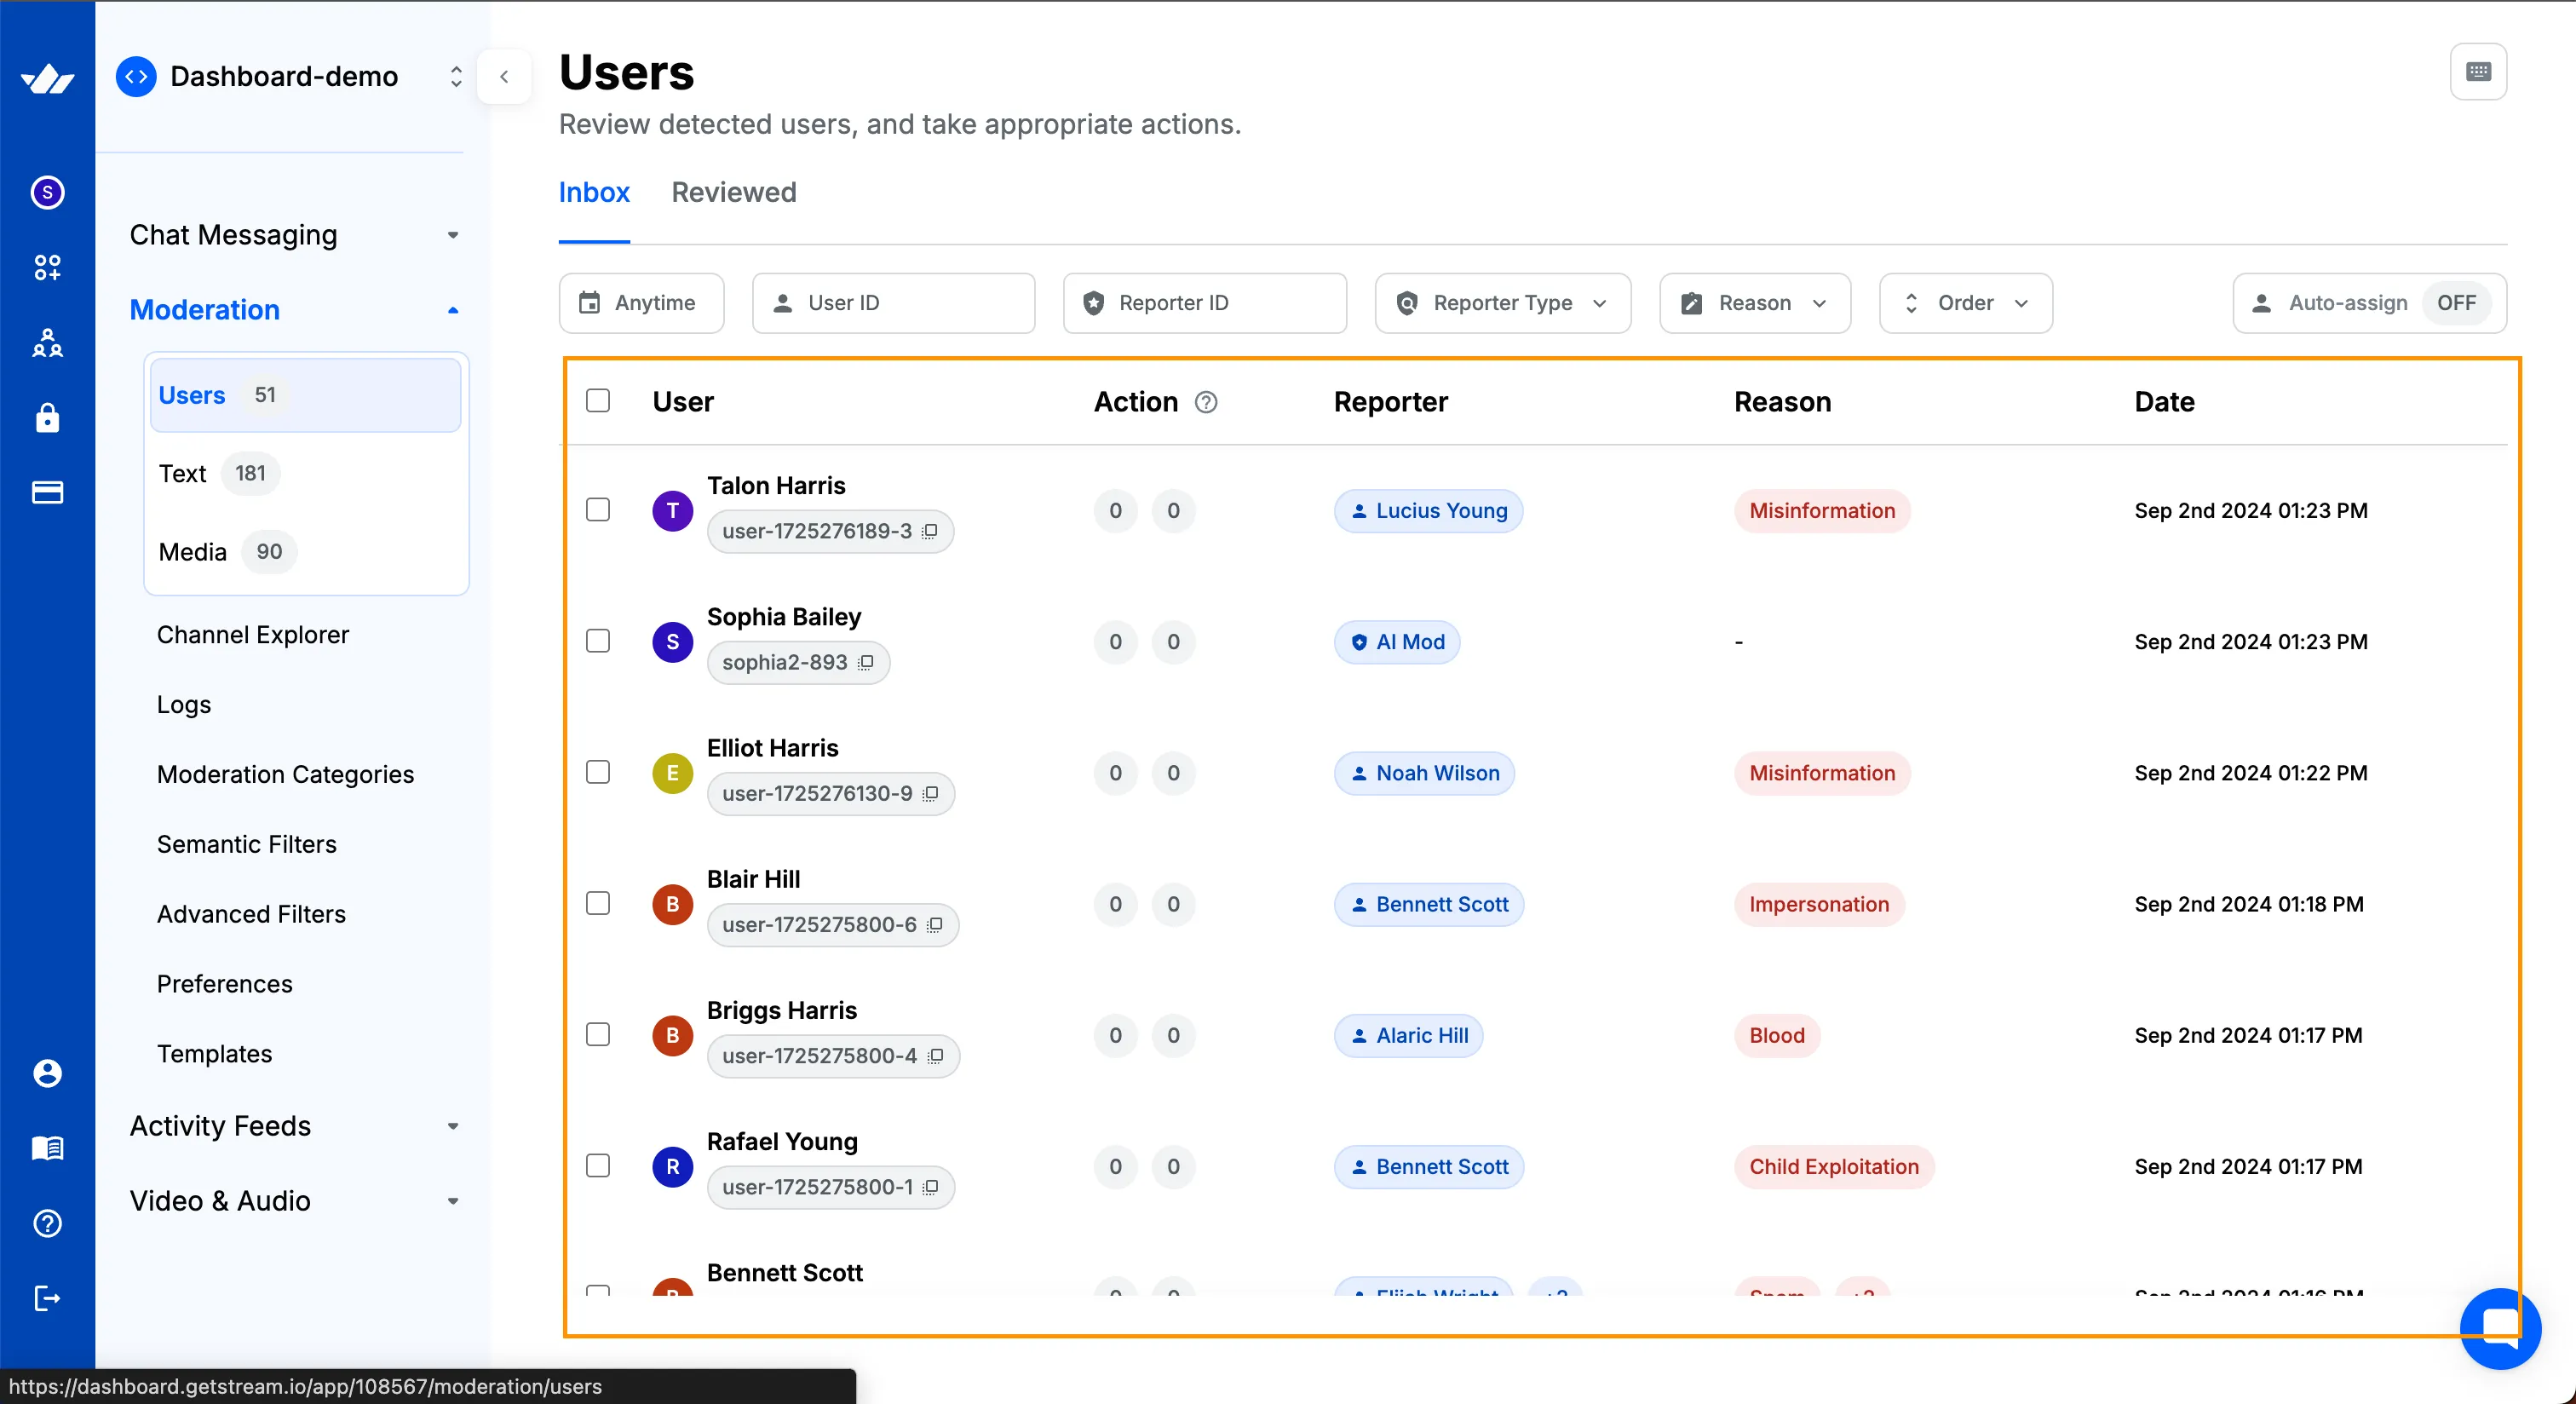Check the Talon Harris row checkbox
Screen dimensions: 2576x1404
click(x=598, y=510)
